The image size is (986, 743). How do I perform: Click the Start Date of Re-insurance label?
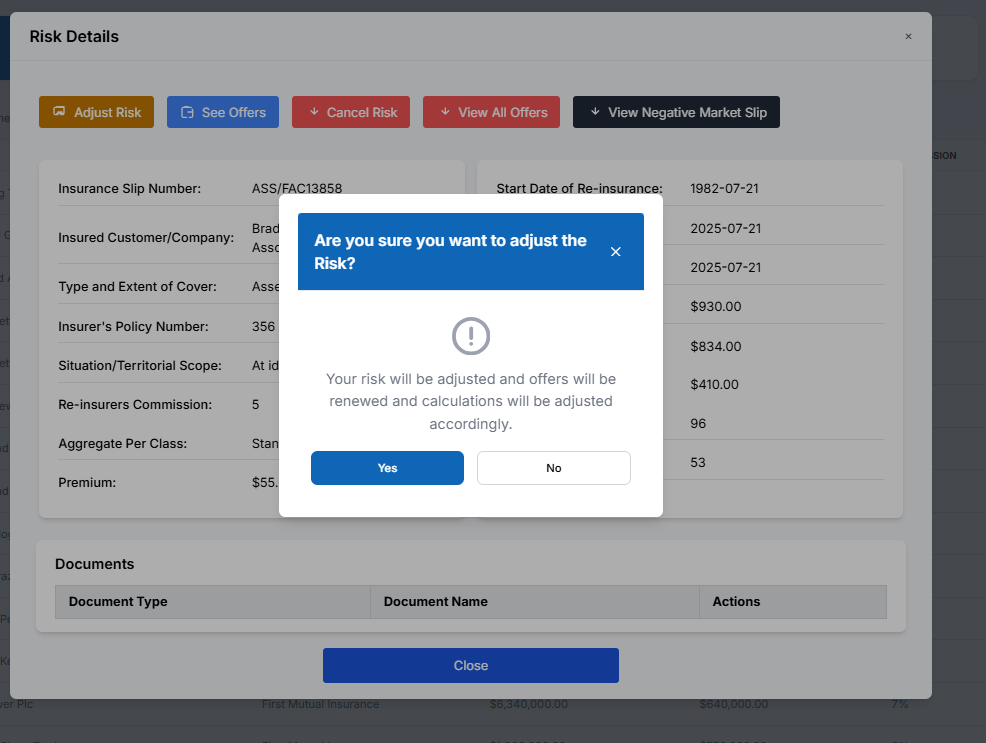pos(579,188)
